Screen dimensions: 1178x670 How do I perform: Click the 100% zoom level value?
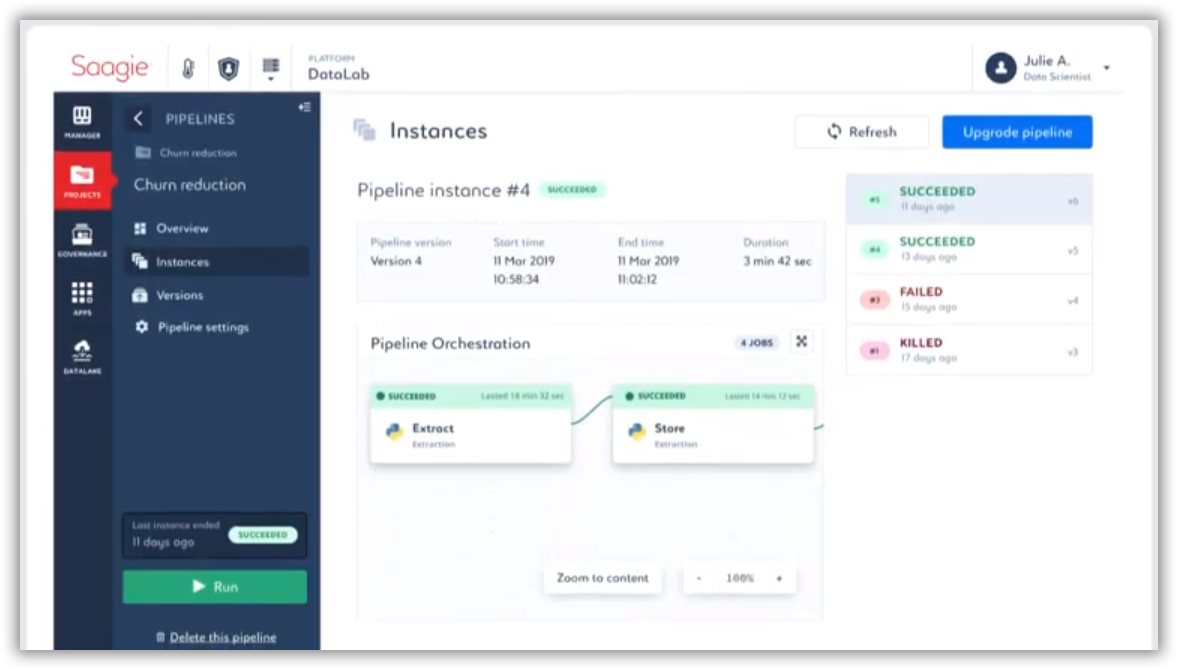click(739, 578)
